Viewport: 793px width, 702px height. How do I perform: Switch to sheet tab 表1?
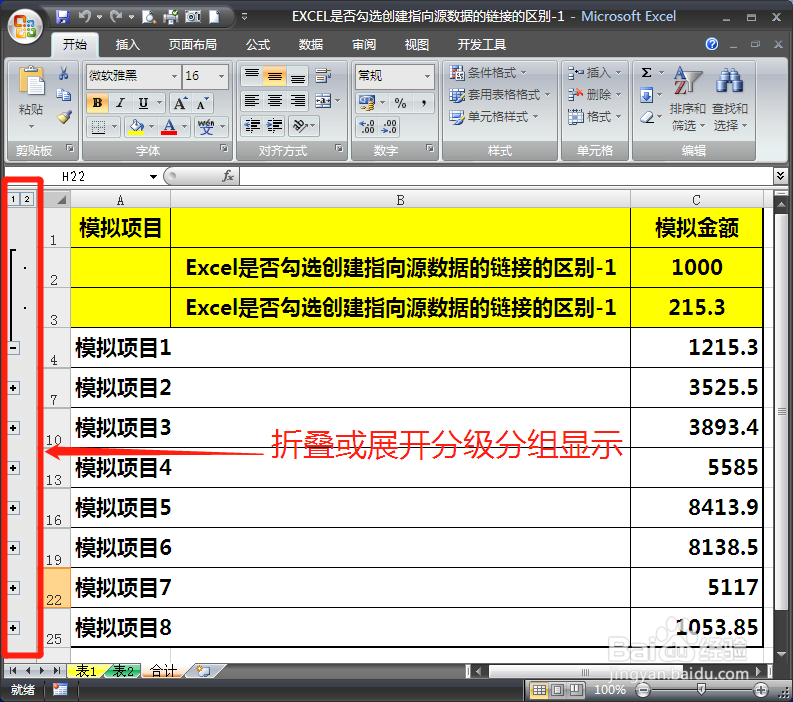(86, 671)
